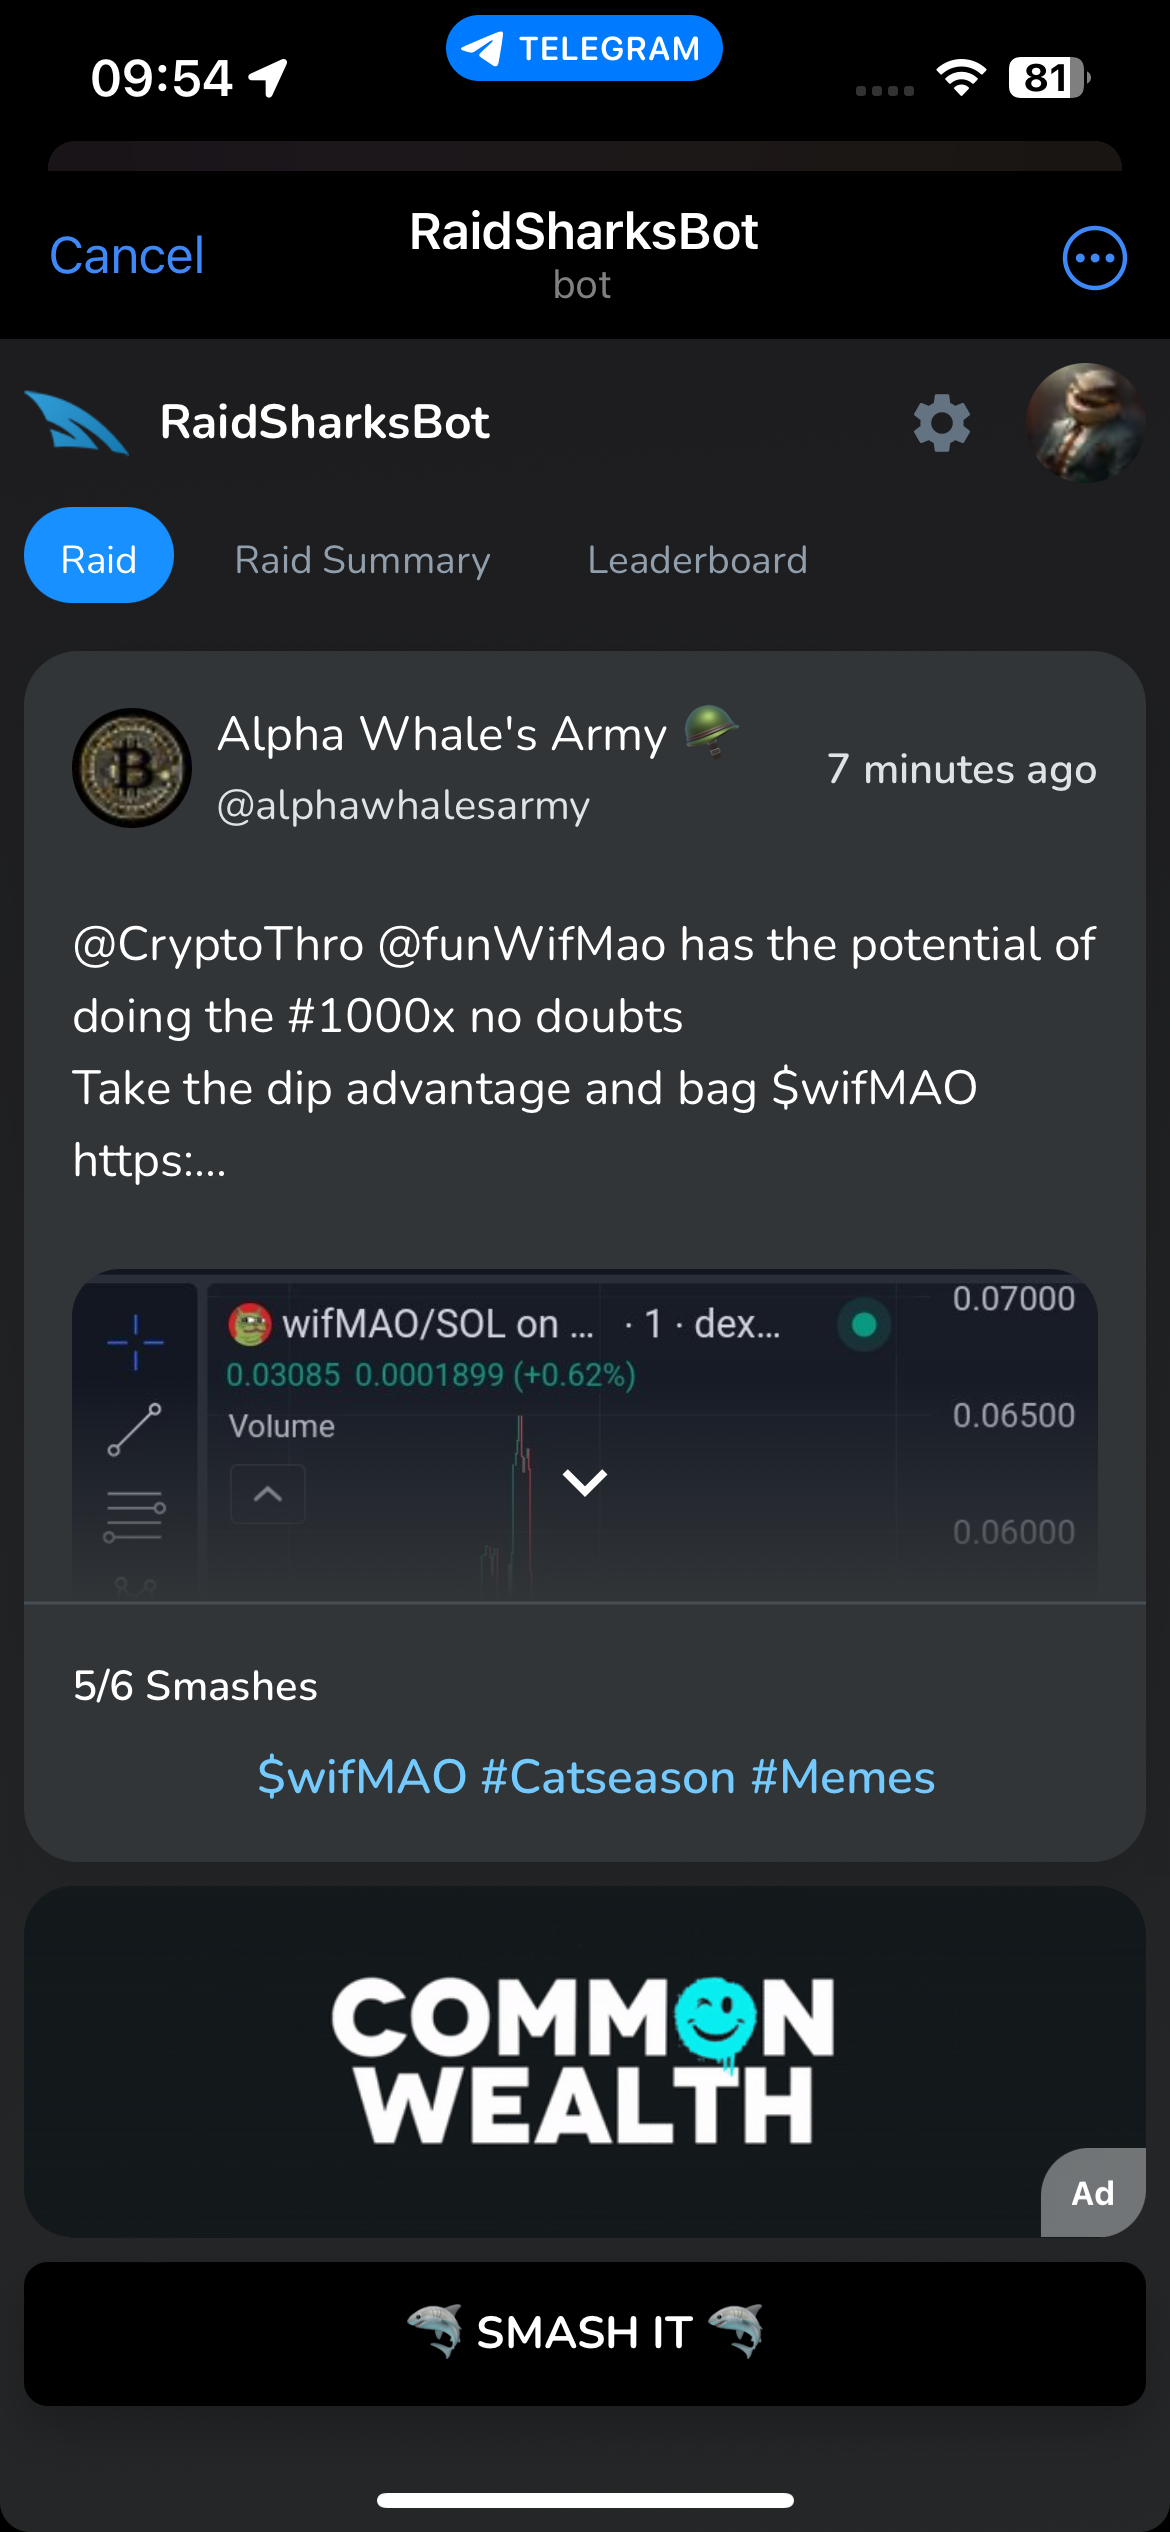Switch to Raid Summary tab
Viewport: 1170px width, 2532px height.
tap(362, 560)
